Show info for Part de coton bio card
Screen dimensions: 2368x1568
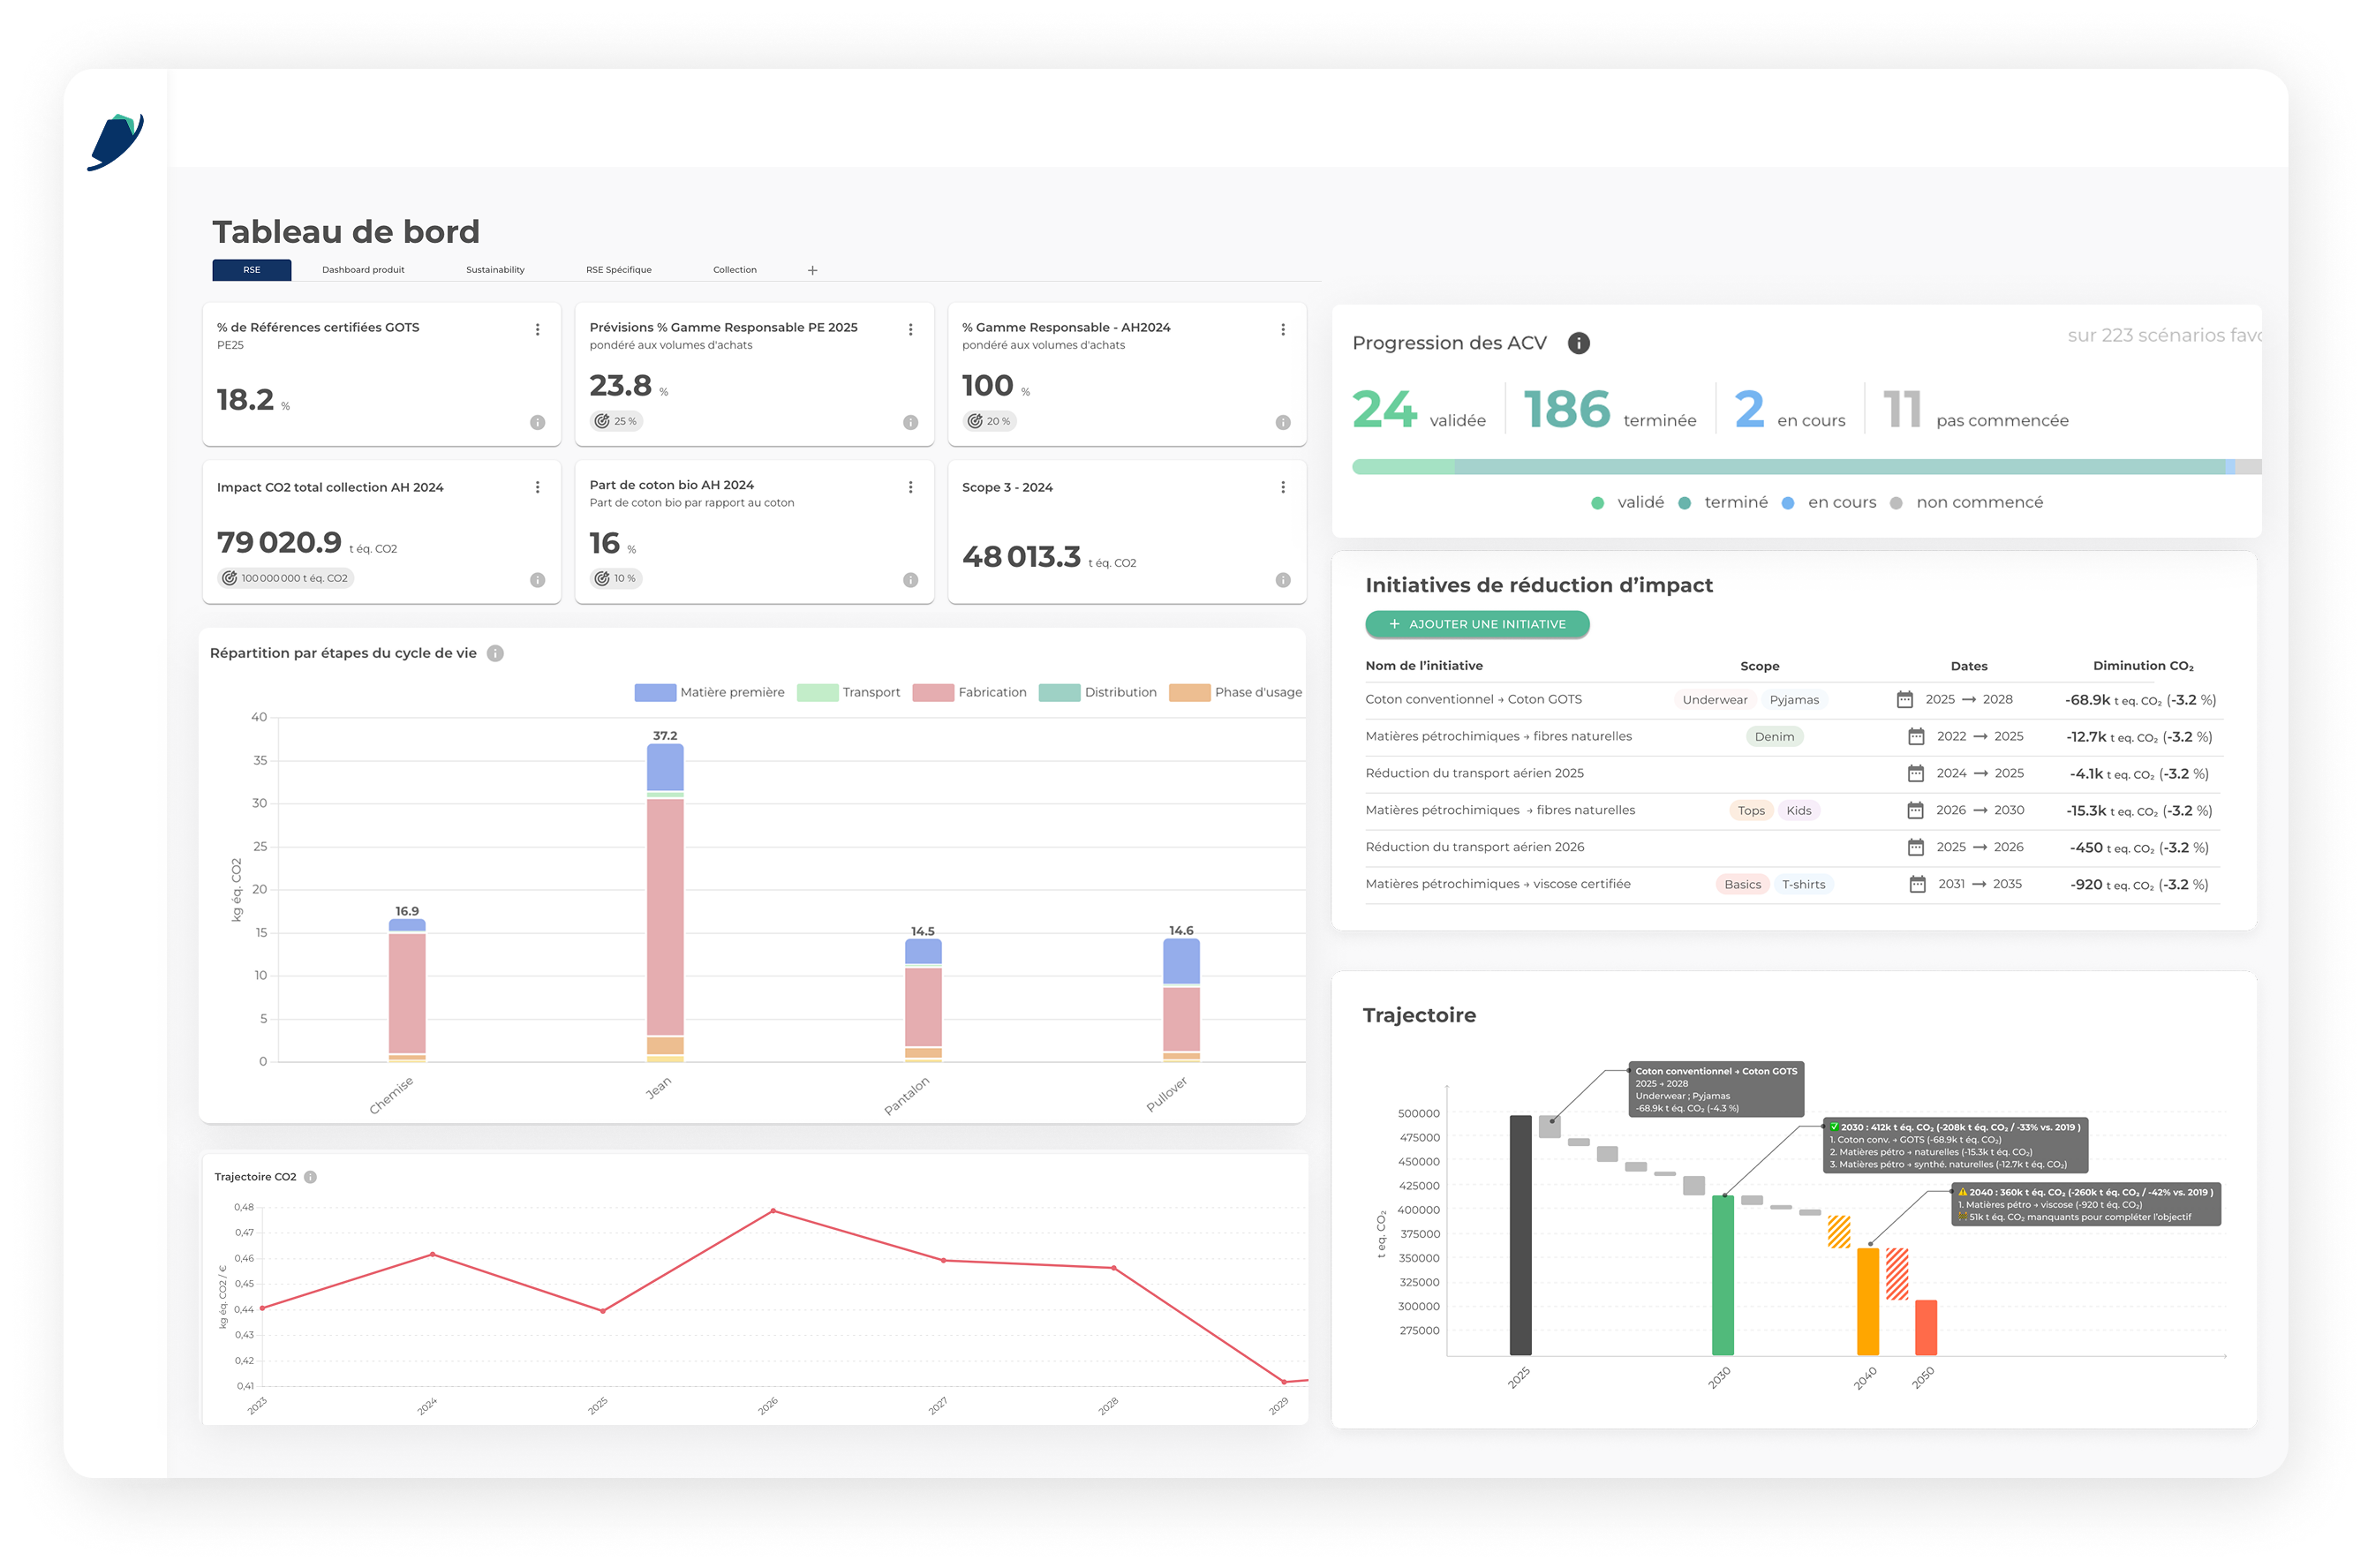tap(911, 581)
